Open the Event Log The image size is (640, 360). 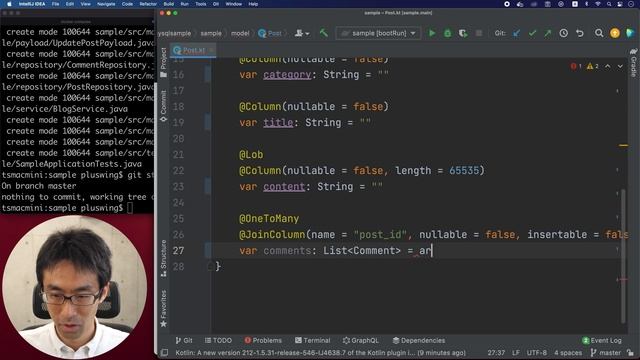(602, 340)
